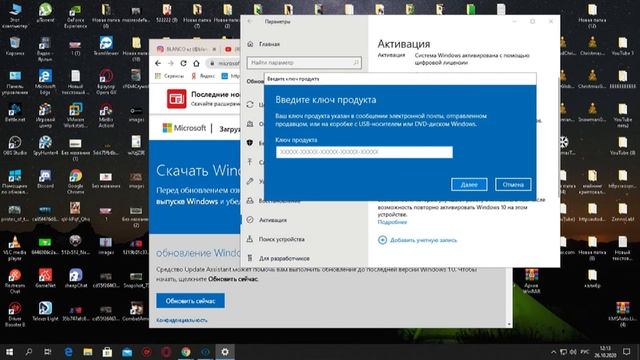
Task: Open the Opera GX browser desktop icon
Action: [x=106, y=82]
